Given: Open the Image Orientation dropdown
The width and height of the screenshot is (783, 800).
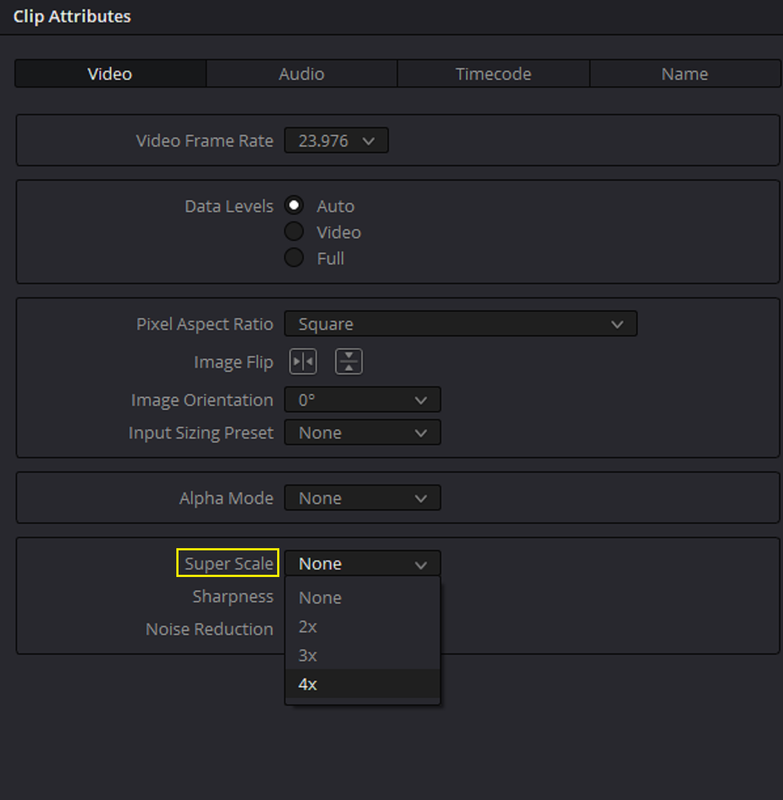Looking at the screenshot, I should 362,400.
